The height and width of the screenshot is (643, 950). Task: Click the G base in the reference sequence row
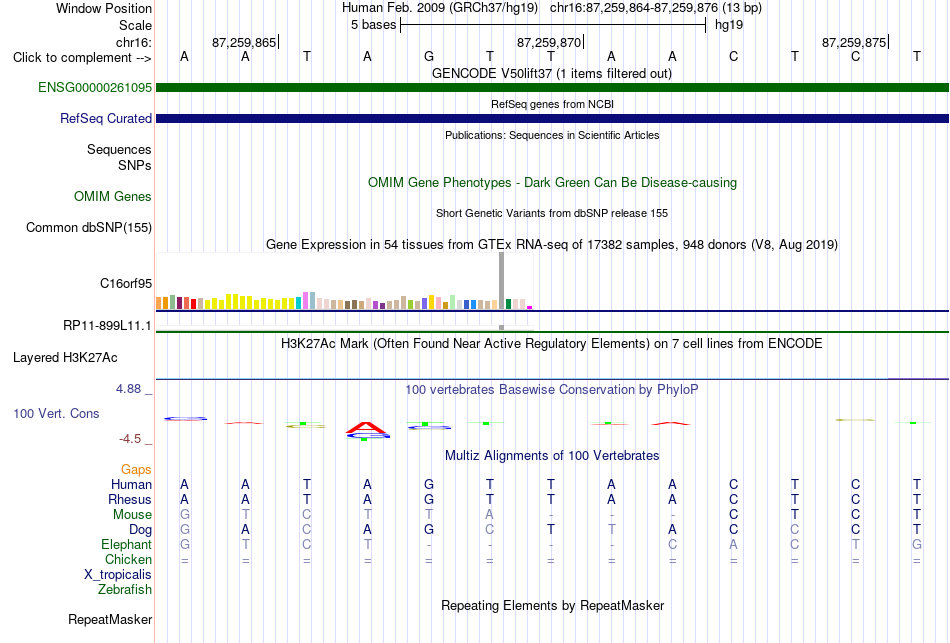(428, 56)
